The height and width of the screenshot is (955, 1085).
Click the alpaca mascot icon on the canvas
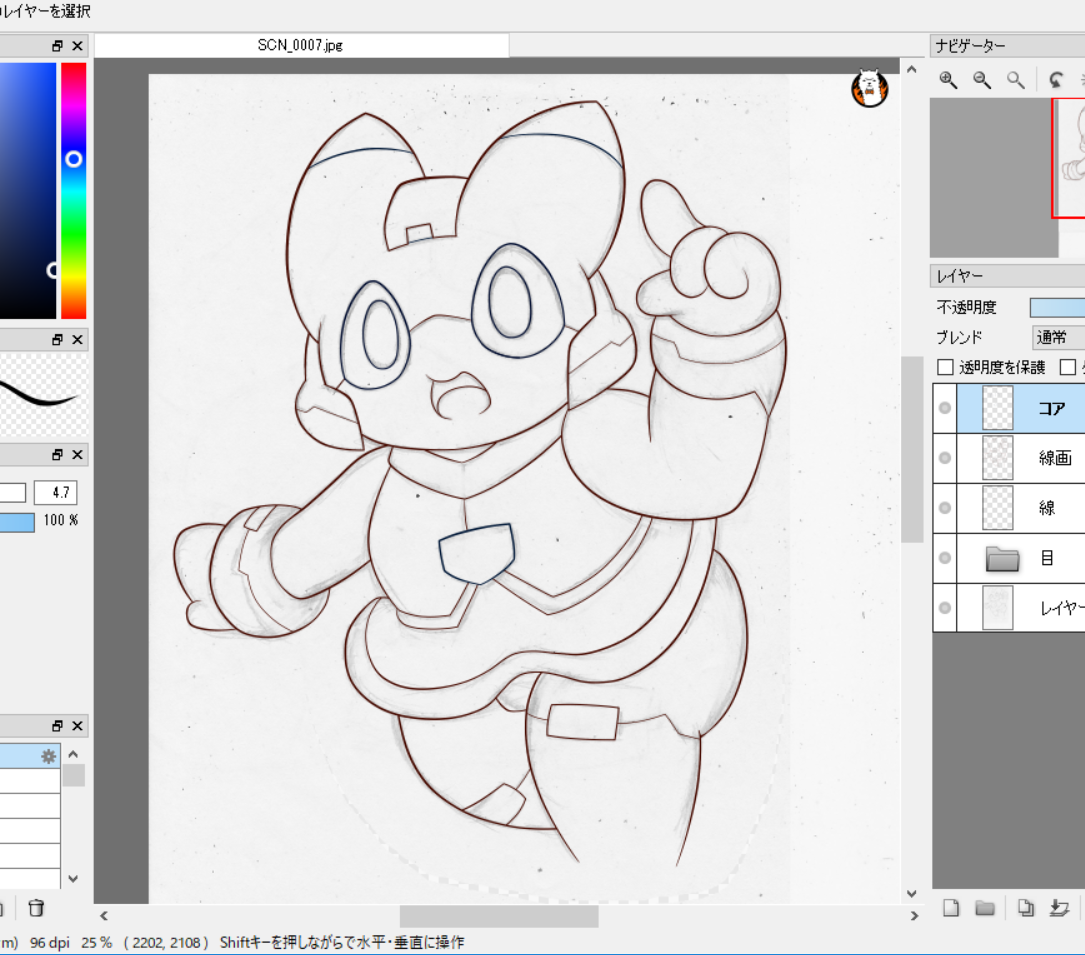point(870,89)
